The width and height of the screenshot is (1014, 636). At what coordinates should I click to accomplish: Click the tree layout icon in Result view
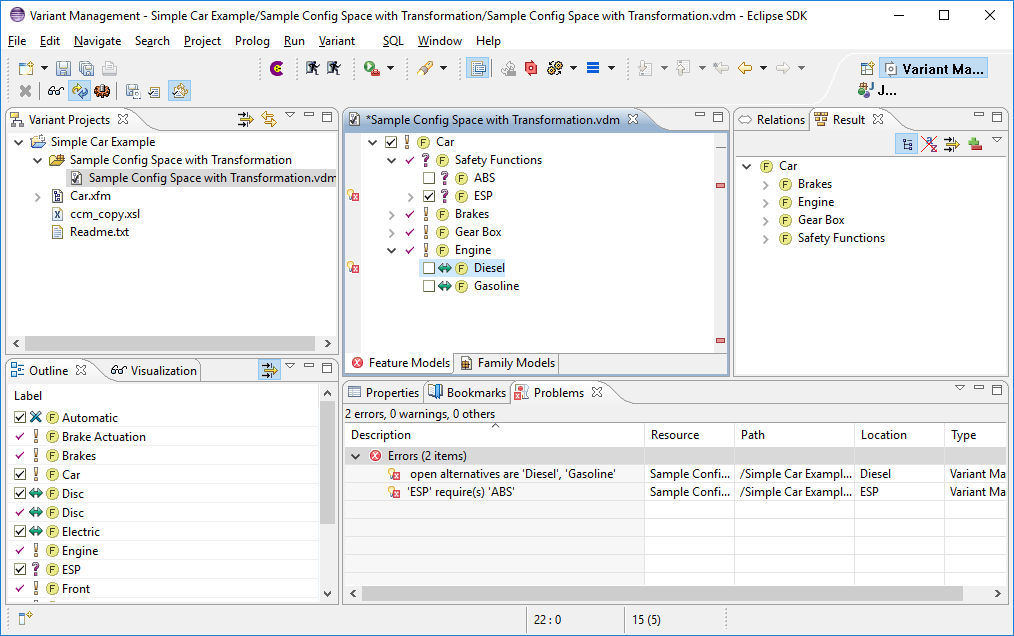tap(907, 144)
